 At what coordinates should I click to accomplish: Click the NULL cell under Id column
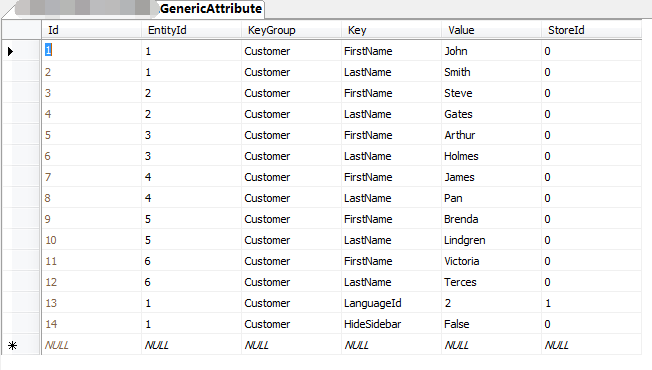[x=91, y=345]
